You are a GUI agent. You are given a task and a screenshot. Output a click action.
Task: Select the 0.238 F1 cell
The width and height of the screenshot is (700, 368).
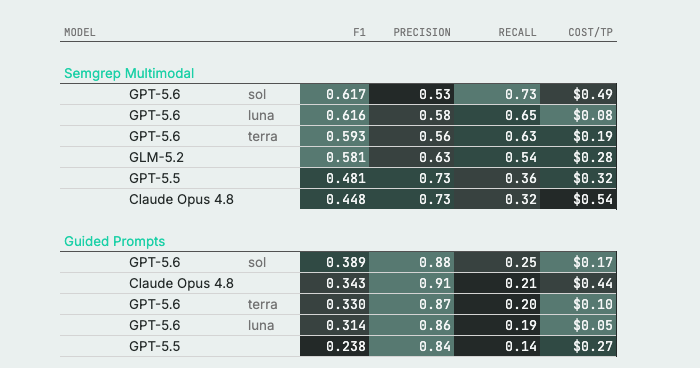click(x=334, y=346)
